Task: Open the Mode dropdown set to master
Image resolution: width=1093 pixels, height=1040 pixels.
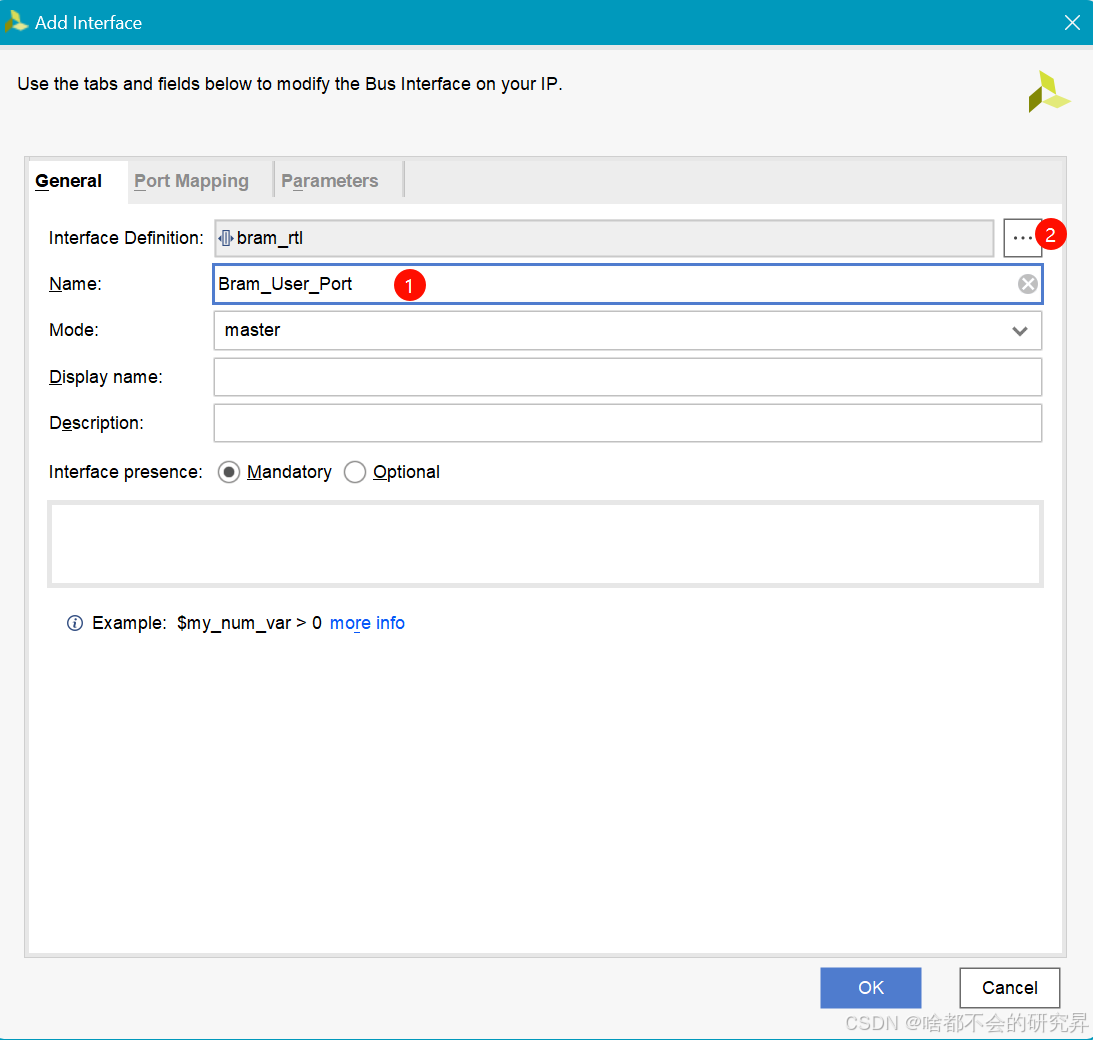Action: (627, 330)
